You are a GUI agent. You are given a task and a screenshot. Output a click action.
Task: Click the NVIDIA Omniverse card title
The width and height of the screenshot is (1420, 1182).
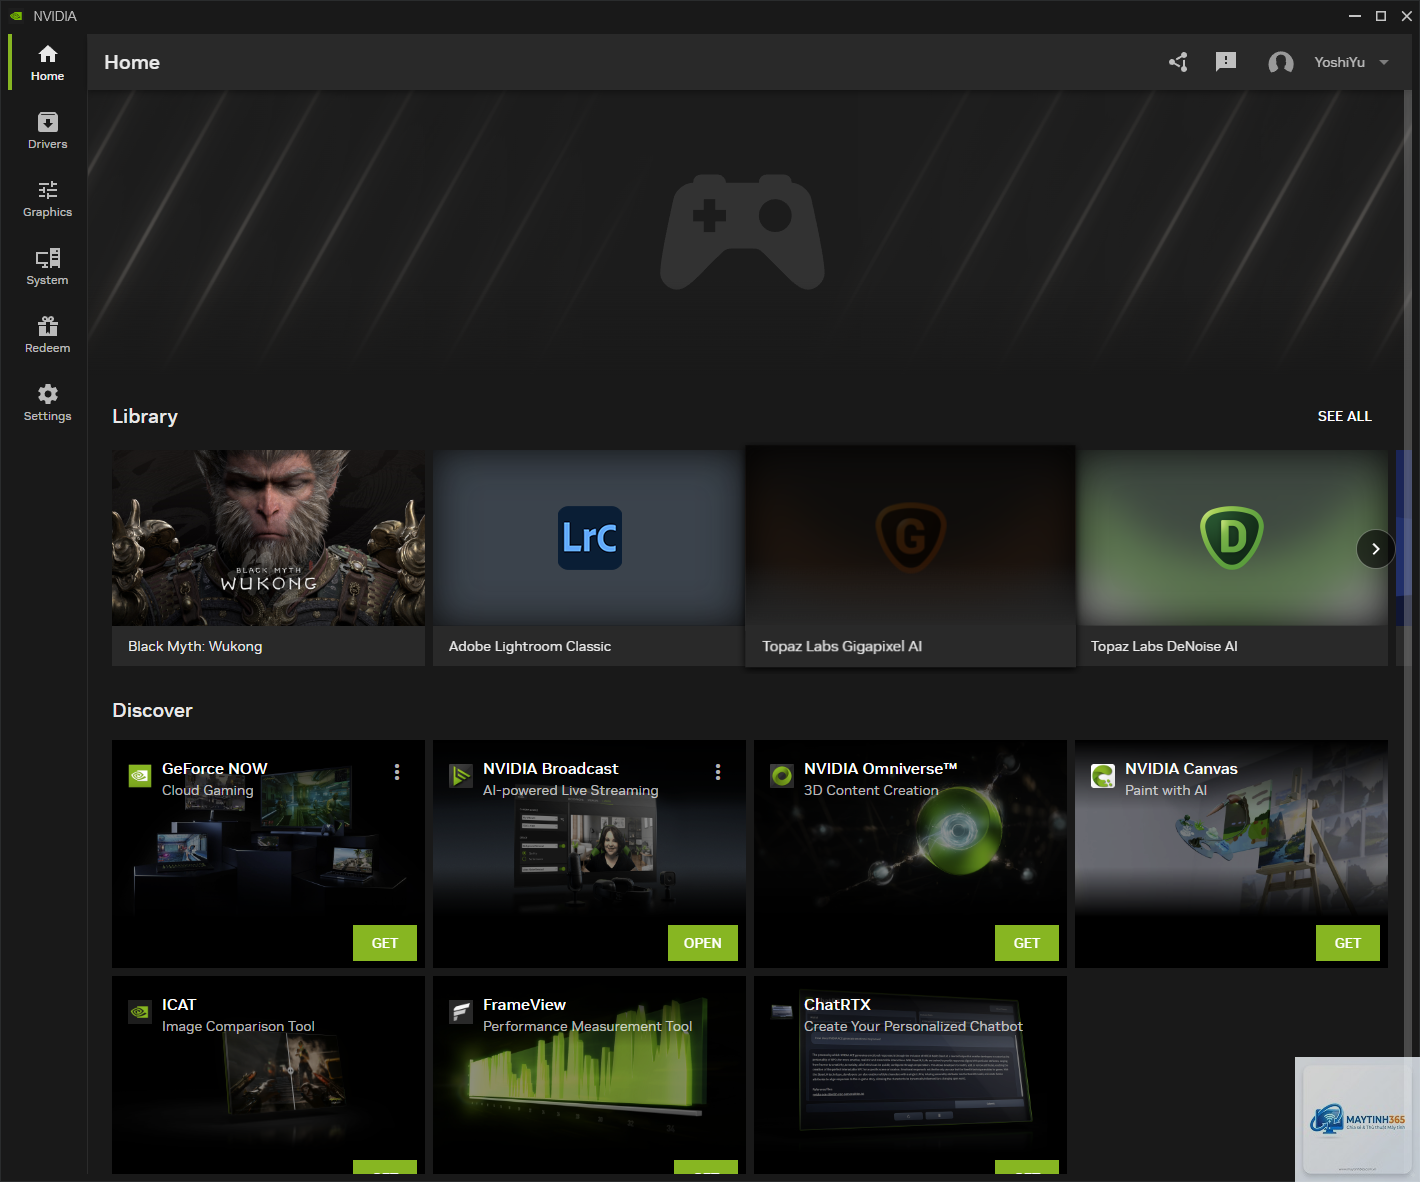881,769
